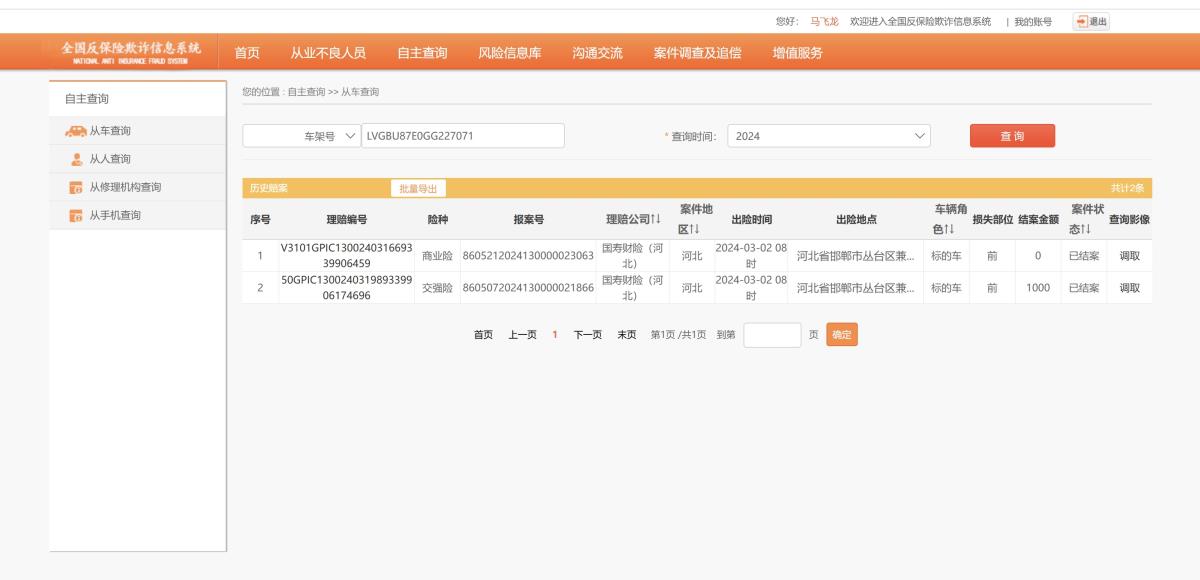Open the 自主查询 top menu
The width and height of the screenshot is (1200, 580).
point(422,53)
